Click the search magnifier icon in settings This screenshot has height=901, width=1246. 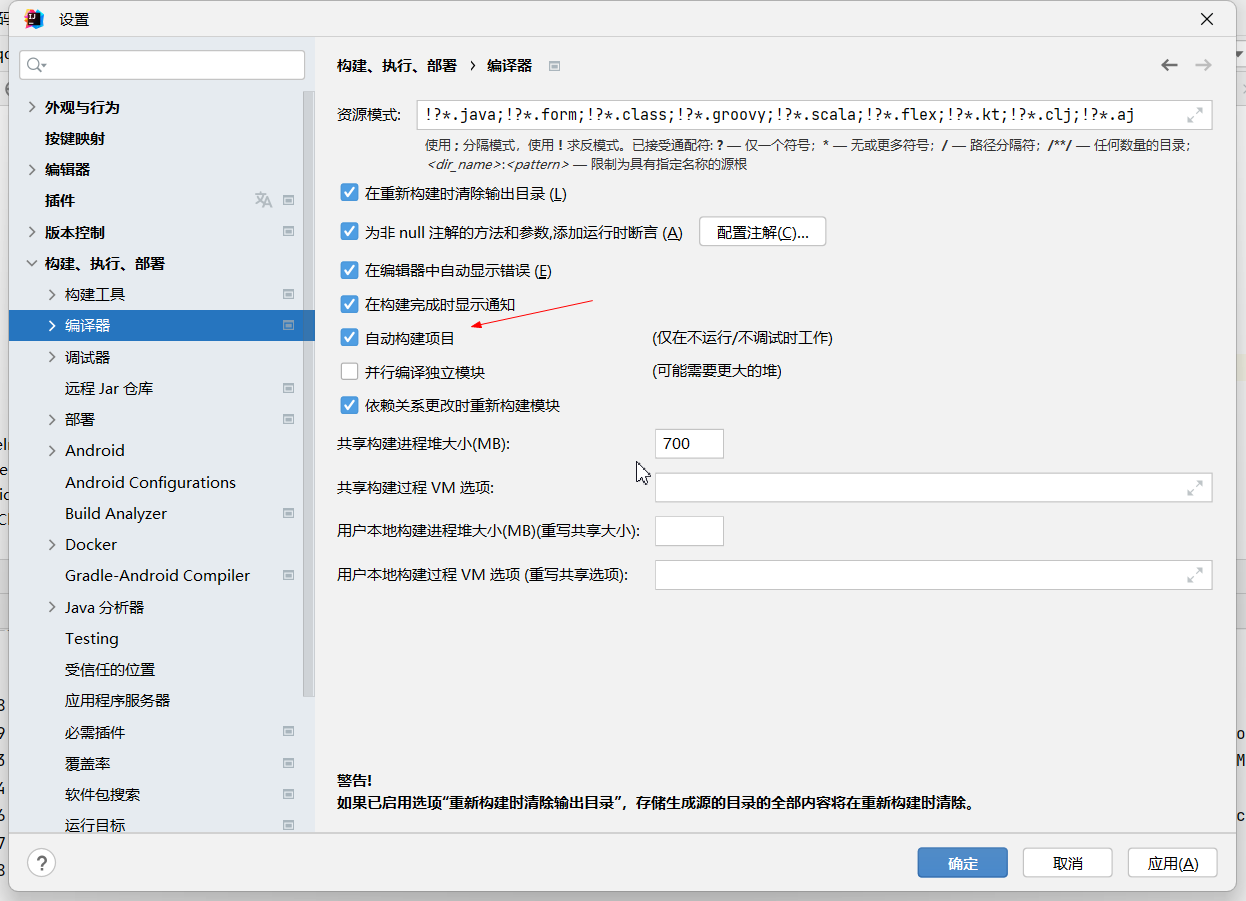click(x=35, y=65)
